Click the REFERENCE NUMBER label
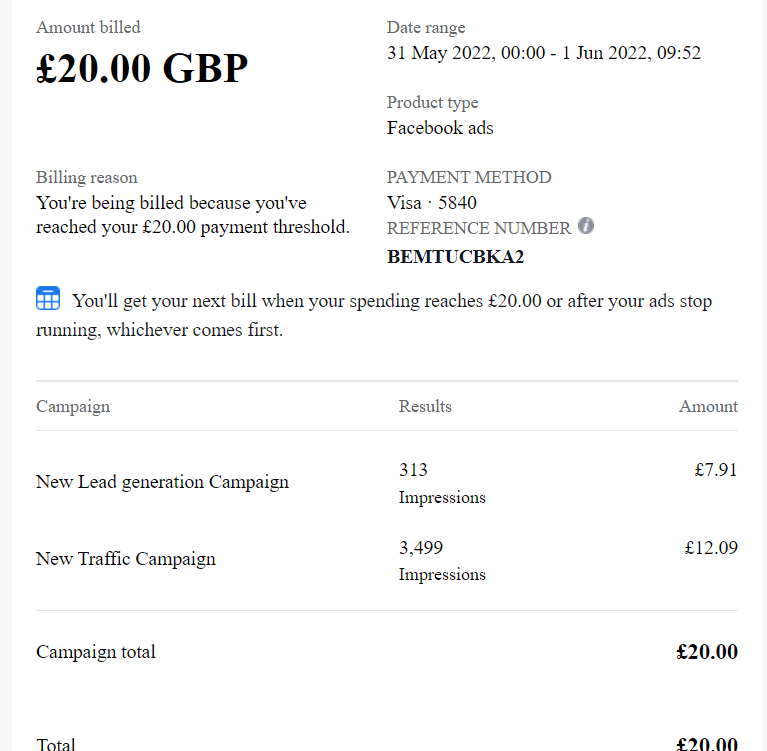The image size is (767, 751). (x=478, y=228)
